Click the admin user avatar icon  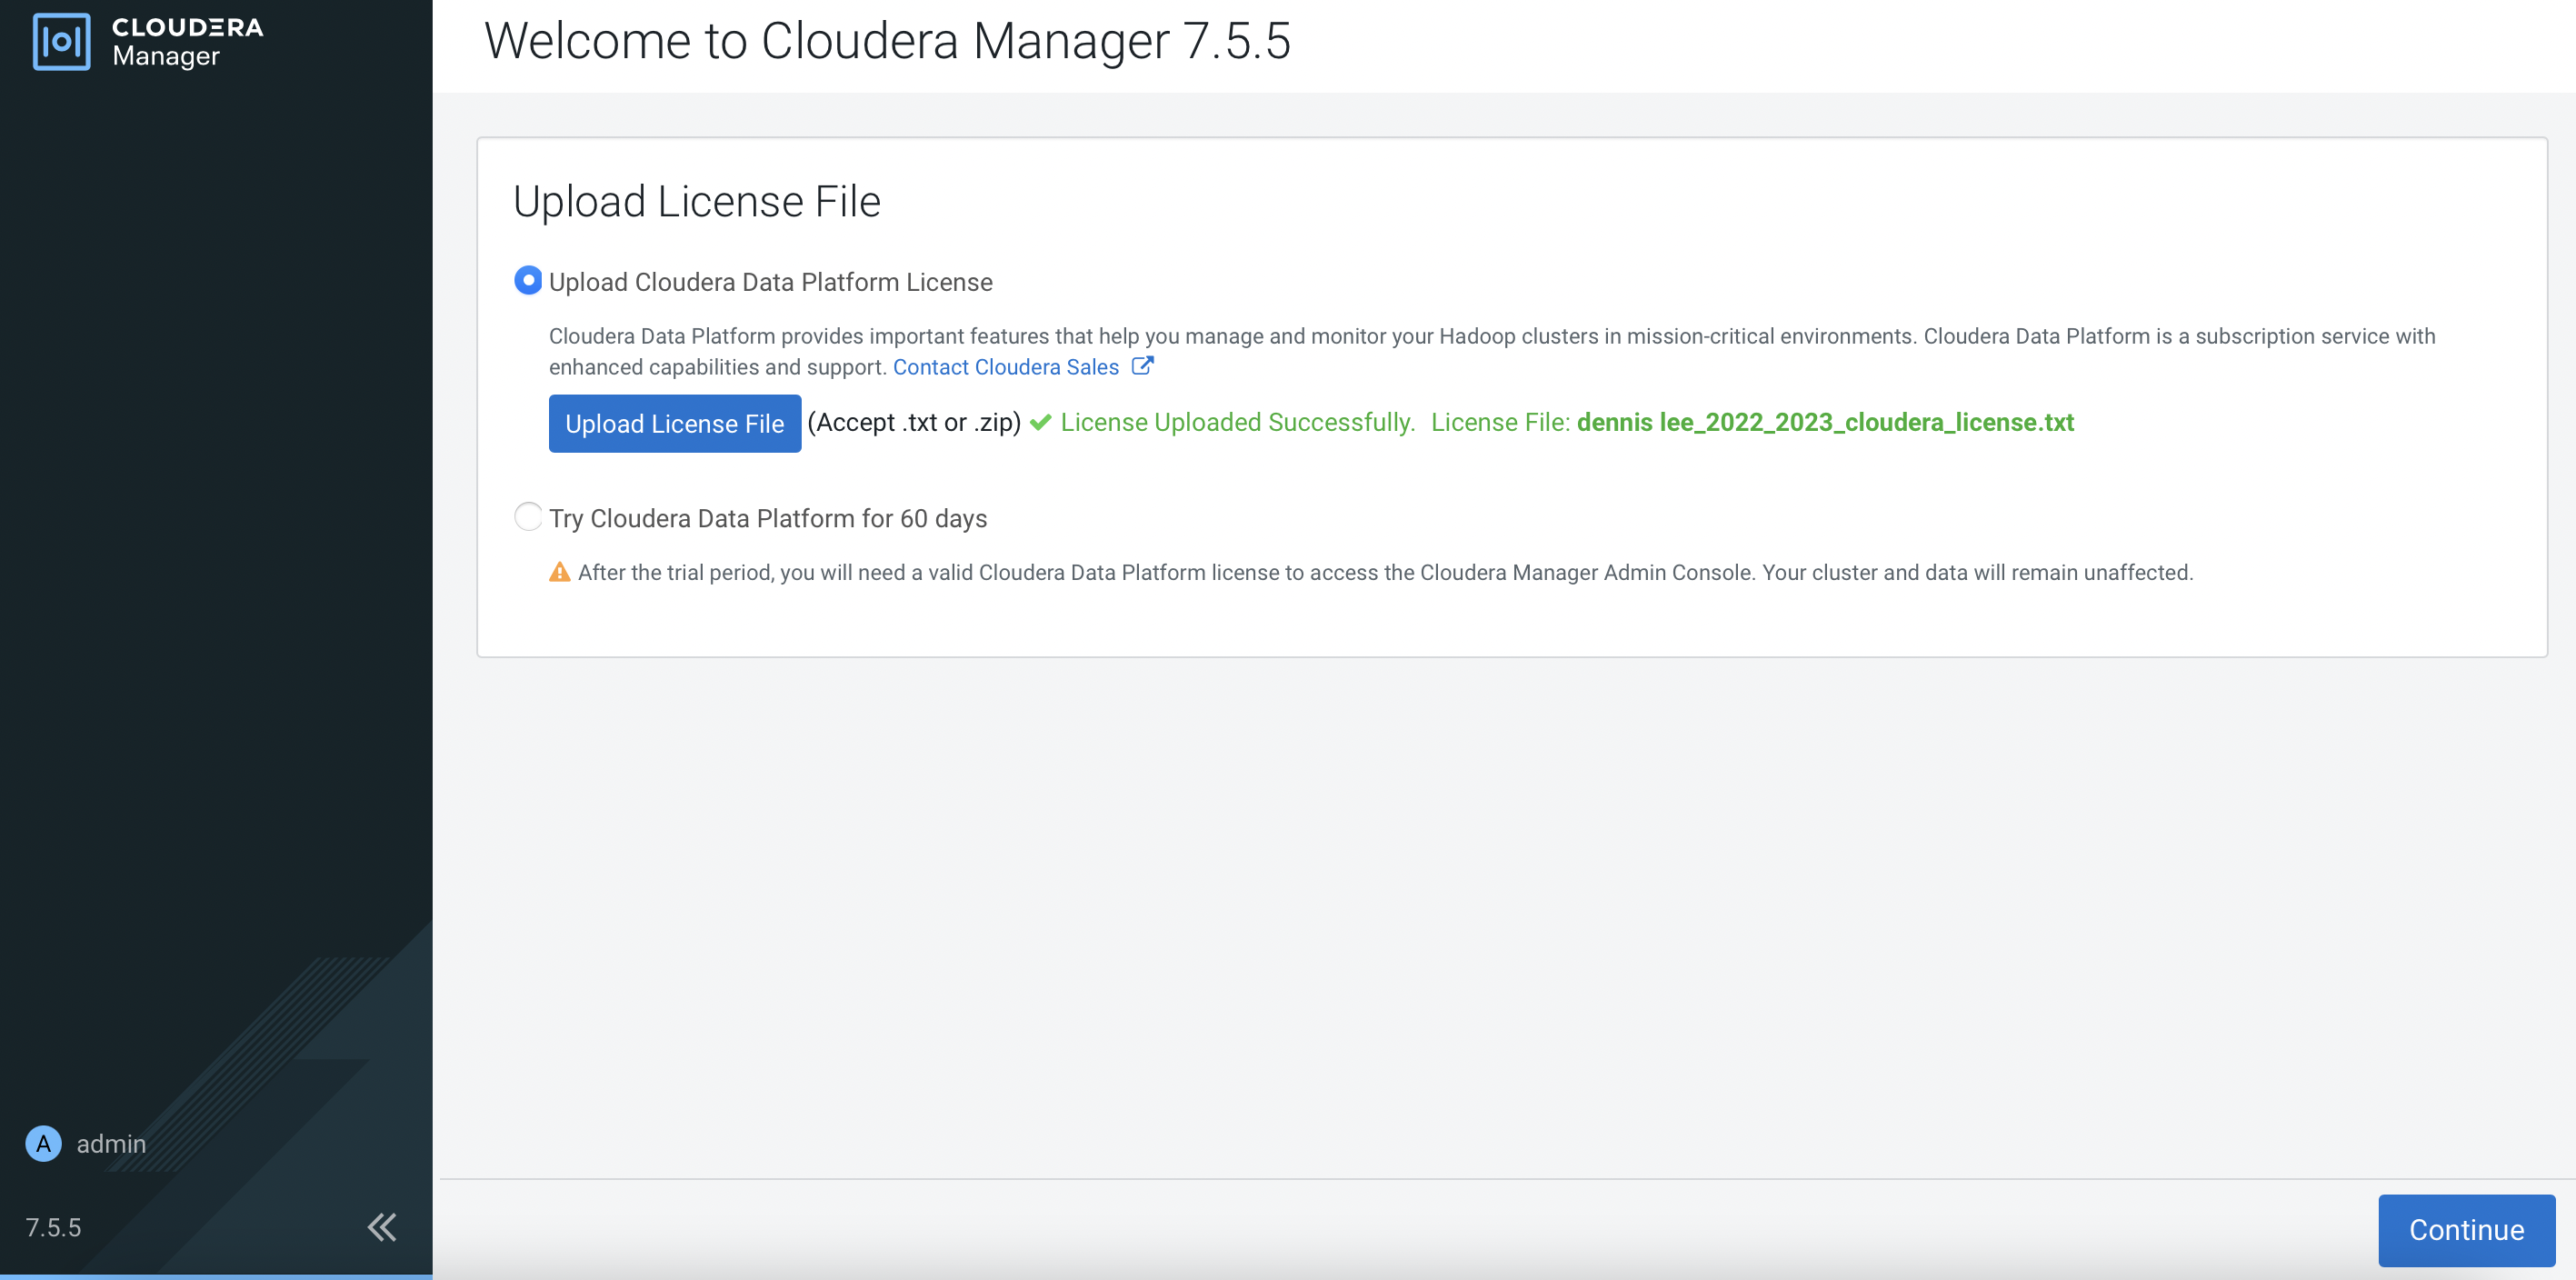[43, 1144]
